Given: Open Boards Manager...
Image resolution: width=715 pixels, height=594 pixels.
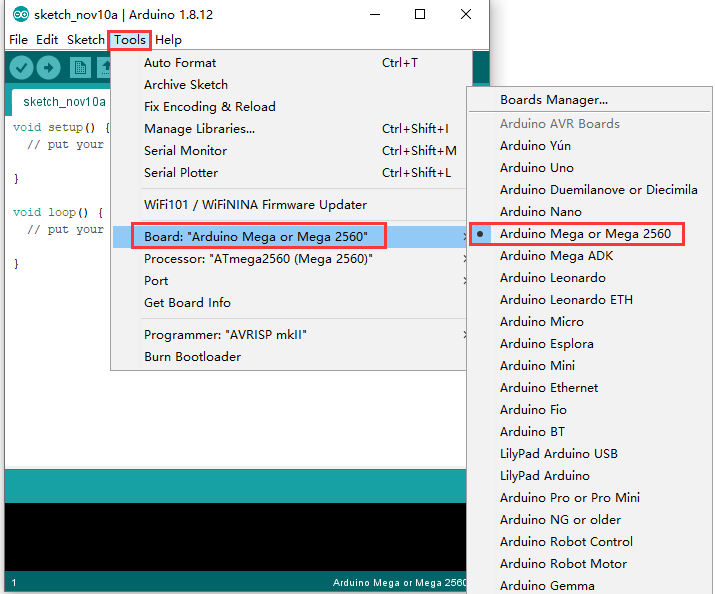Looking at the screenshot, I should pos(553,100).
